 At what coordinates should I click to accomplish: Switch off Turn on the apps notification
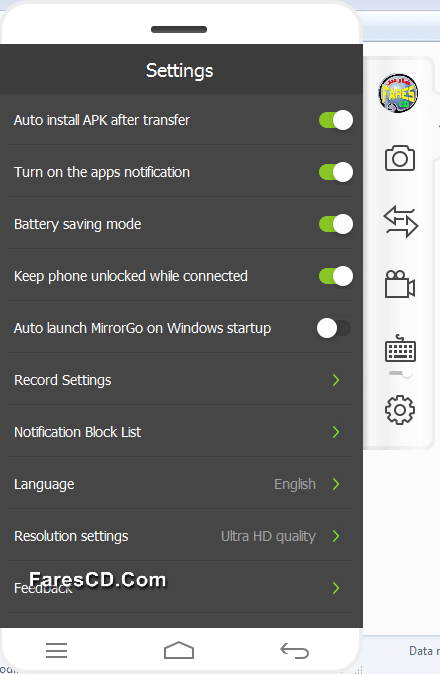[336, 172]
